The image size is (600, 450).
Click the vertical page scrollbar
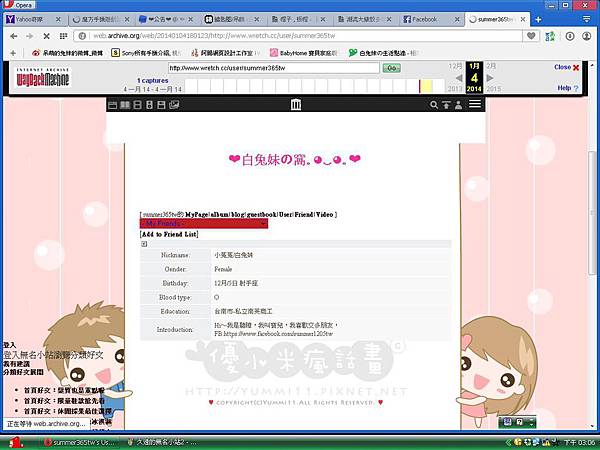[592, 212]
